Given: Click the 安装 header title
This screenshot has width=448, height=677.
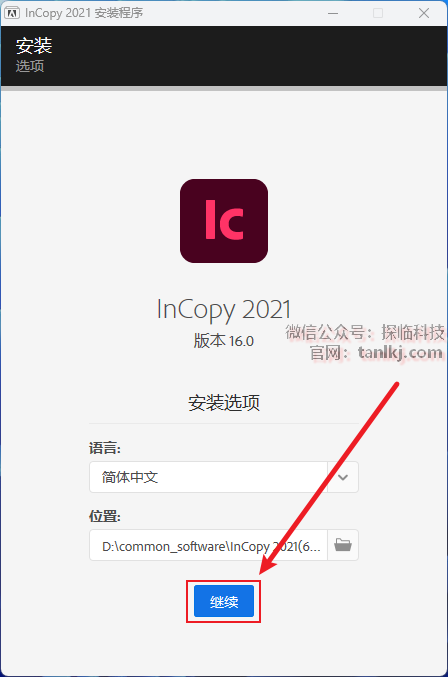Looking at the screenshot, I should coord(34,45).
